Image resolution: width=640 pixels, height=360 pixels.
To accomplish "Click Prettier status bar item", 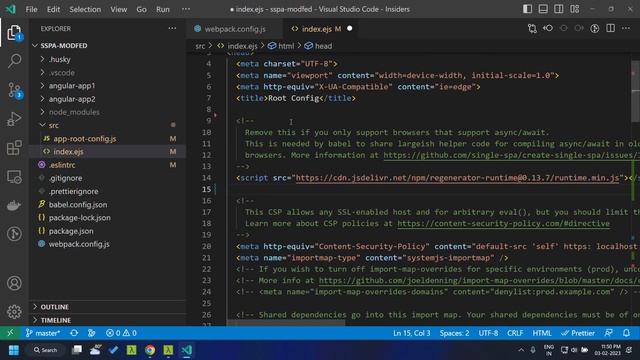I will tap(578, 333).
